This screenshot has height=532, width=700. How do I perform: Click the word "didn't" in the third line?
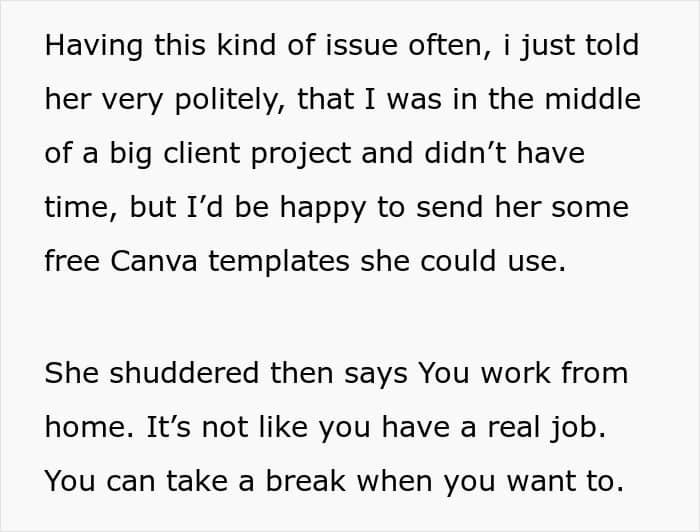(465, 153)
